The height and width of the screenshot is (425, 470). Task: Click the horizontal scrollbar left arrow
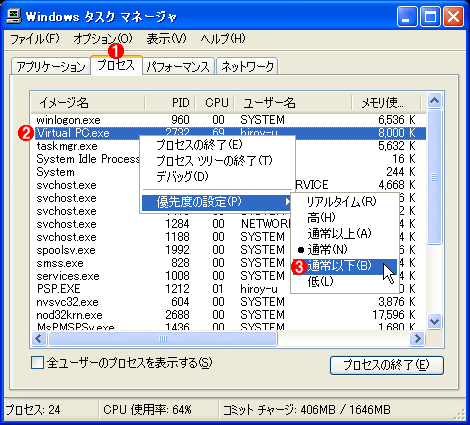tap(39, 339)
